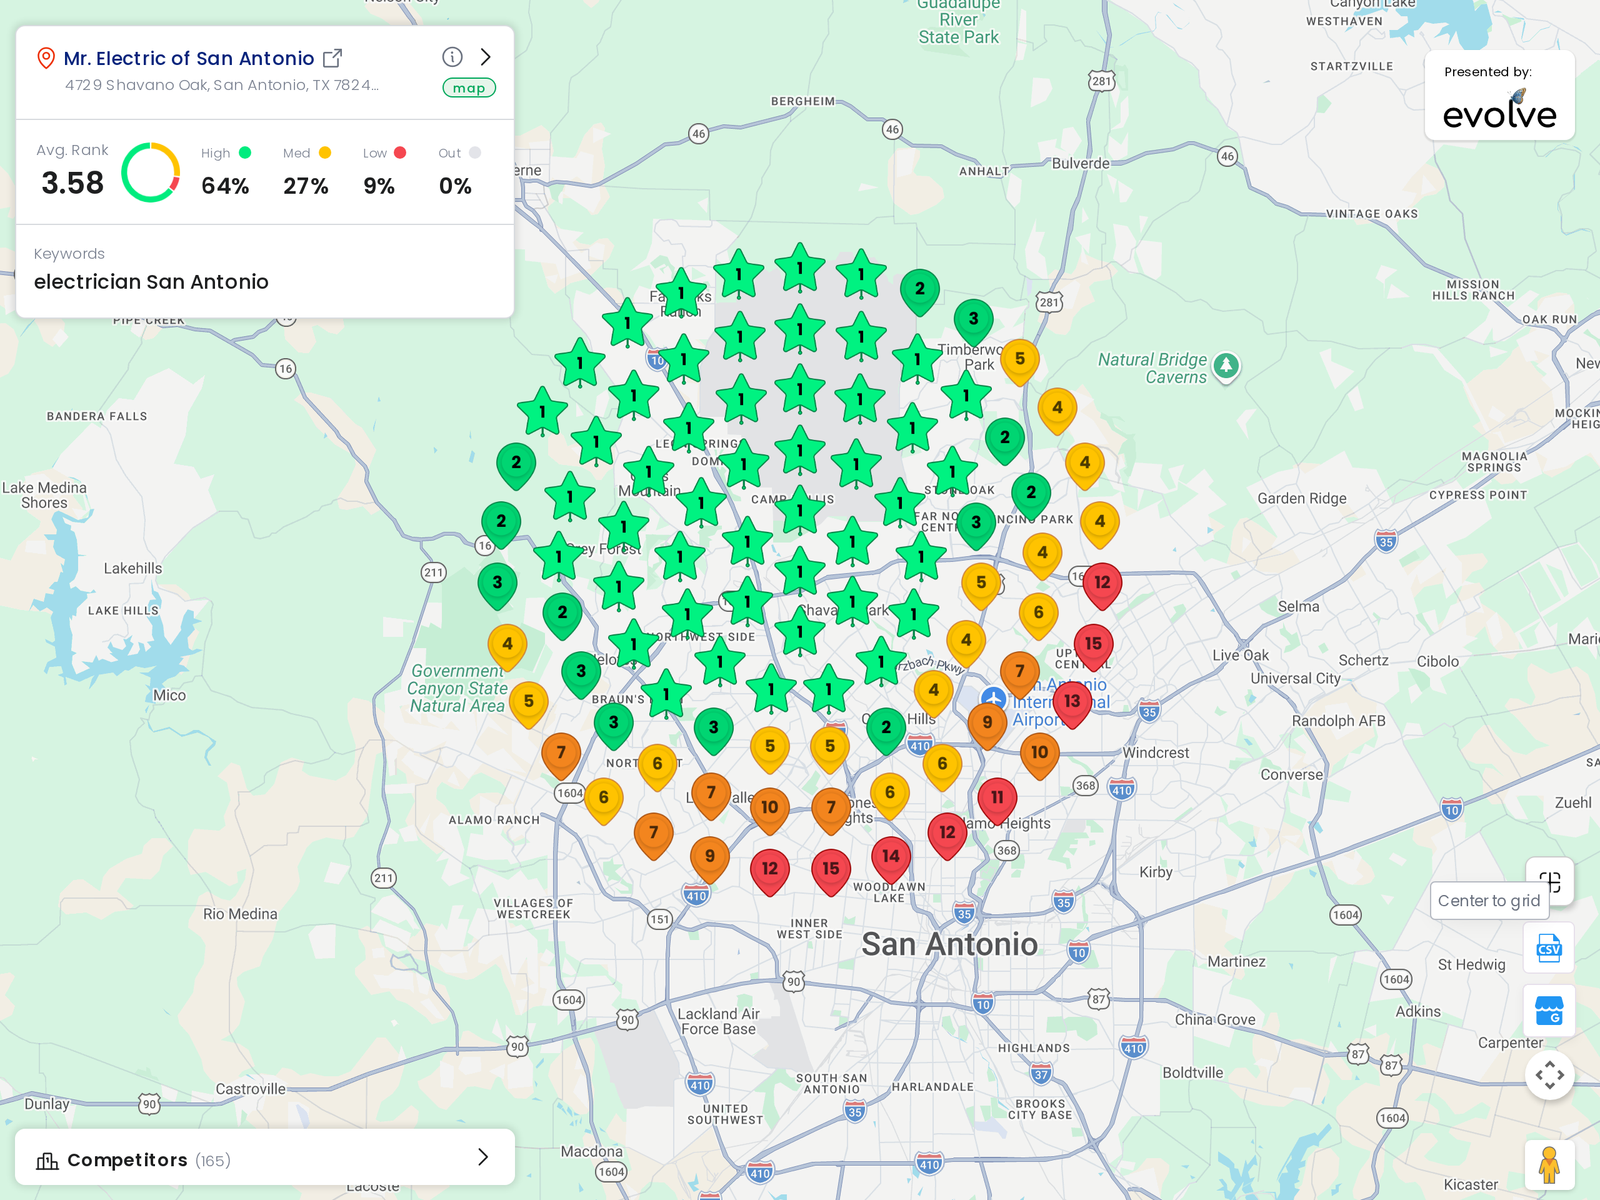
Task: Click the map pan direction control
Action: coord(1550,1075)
